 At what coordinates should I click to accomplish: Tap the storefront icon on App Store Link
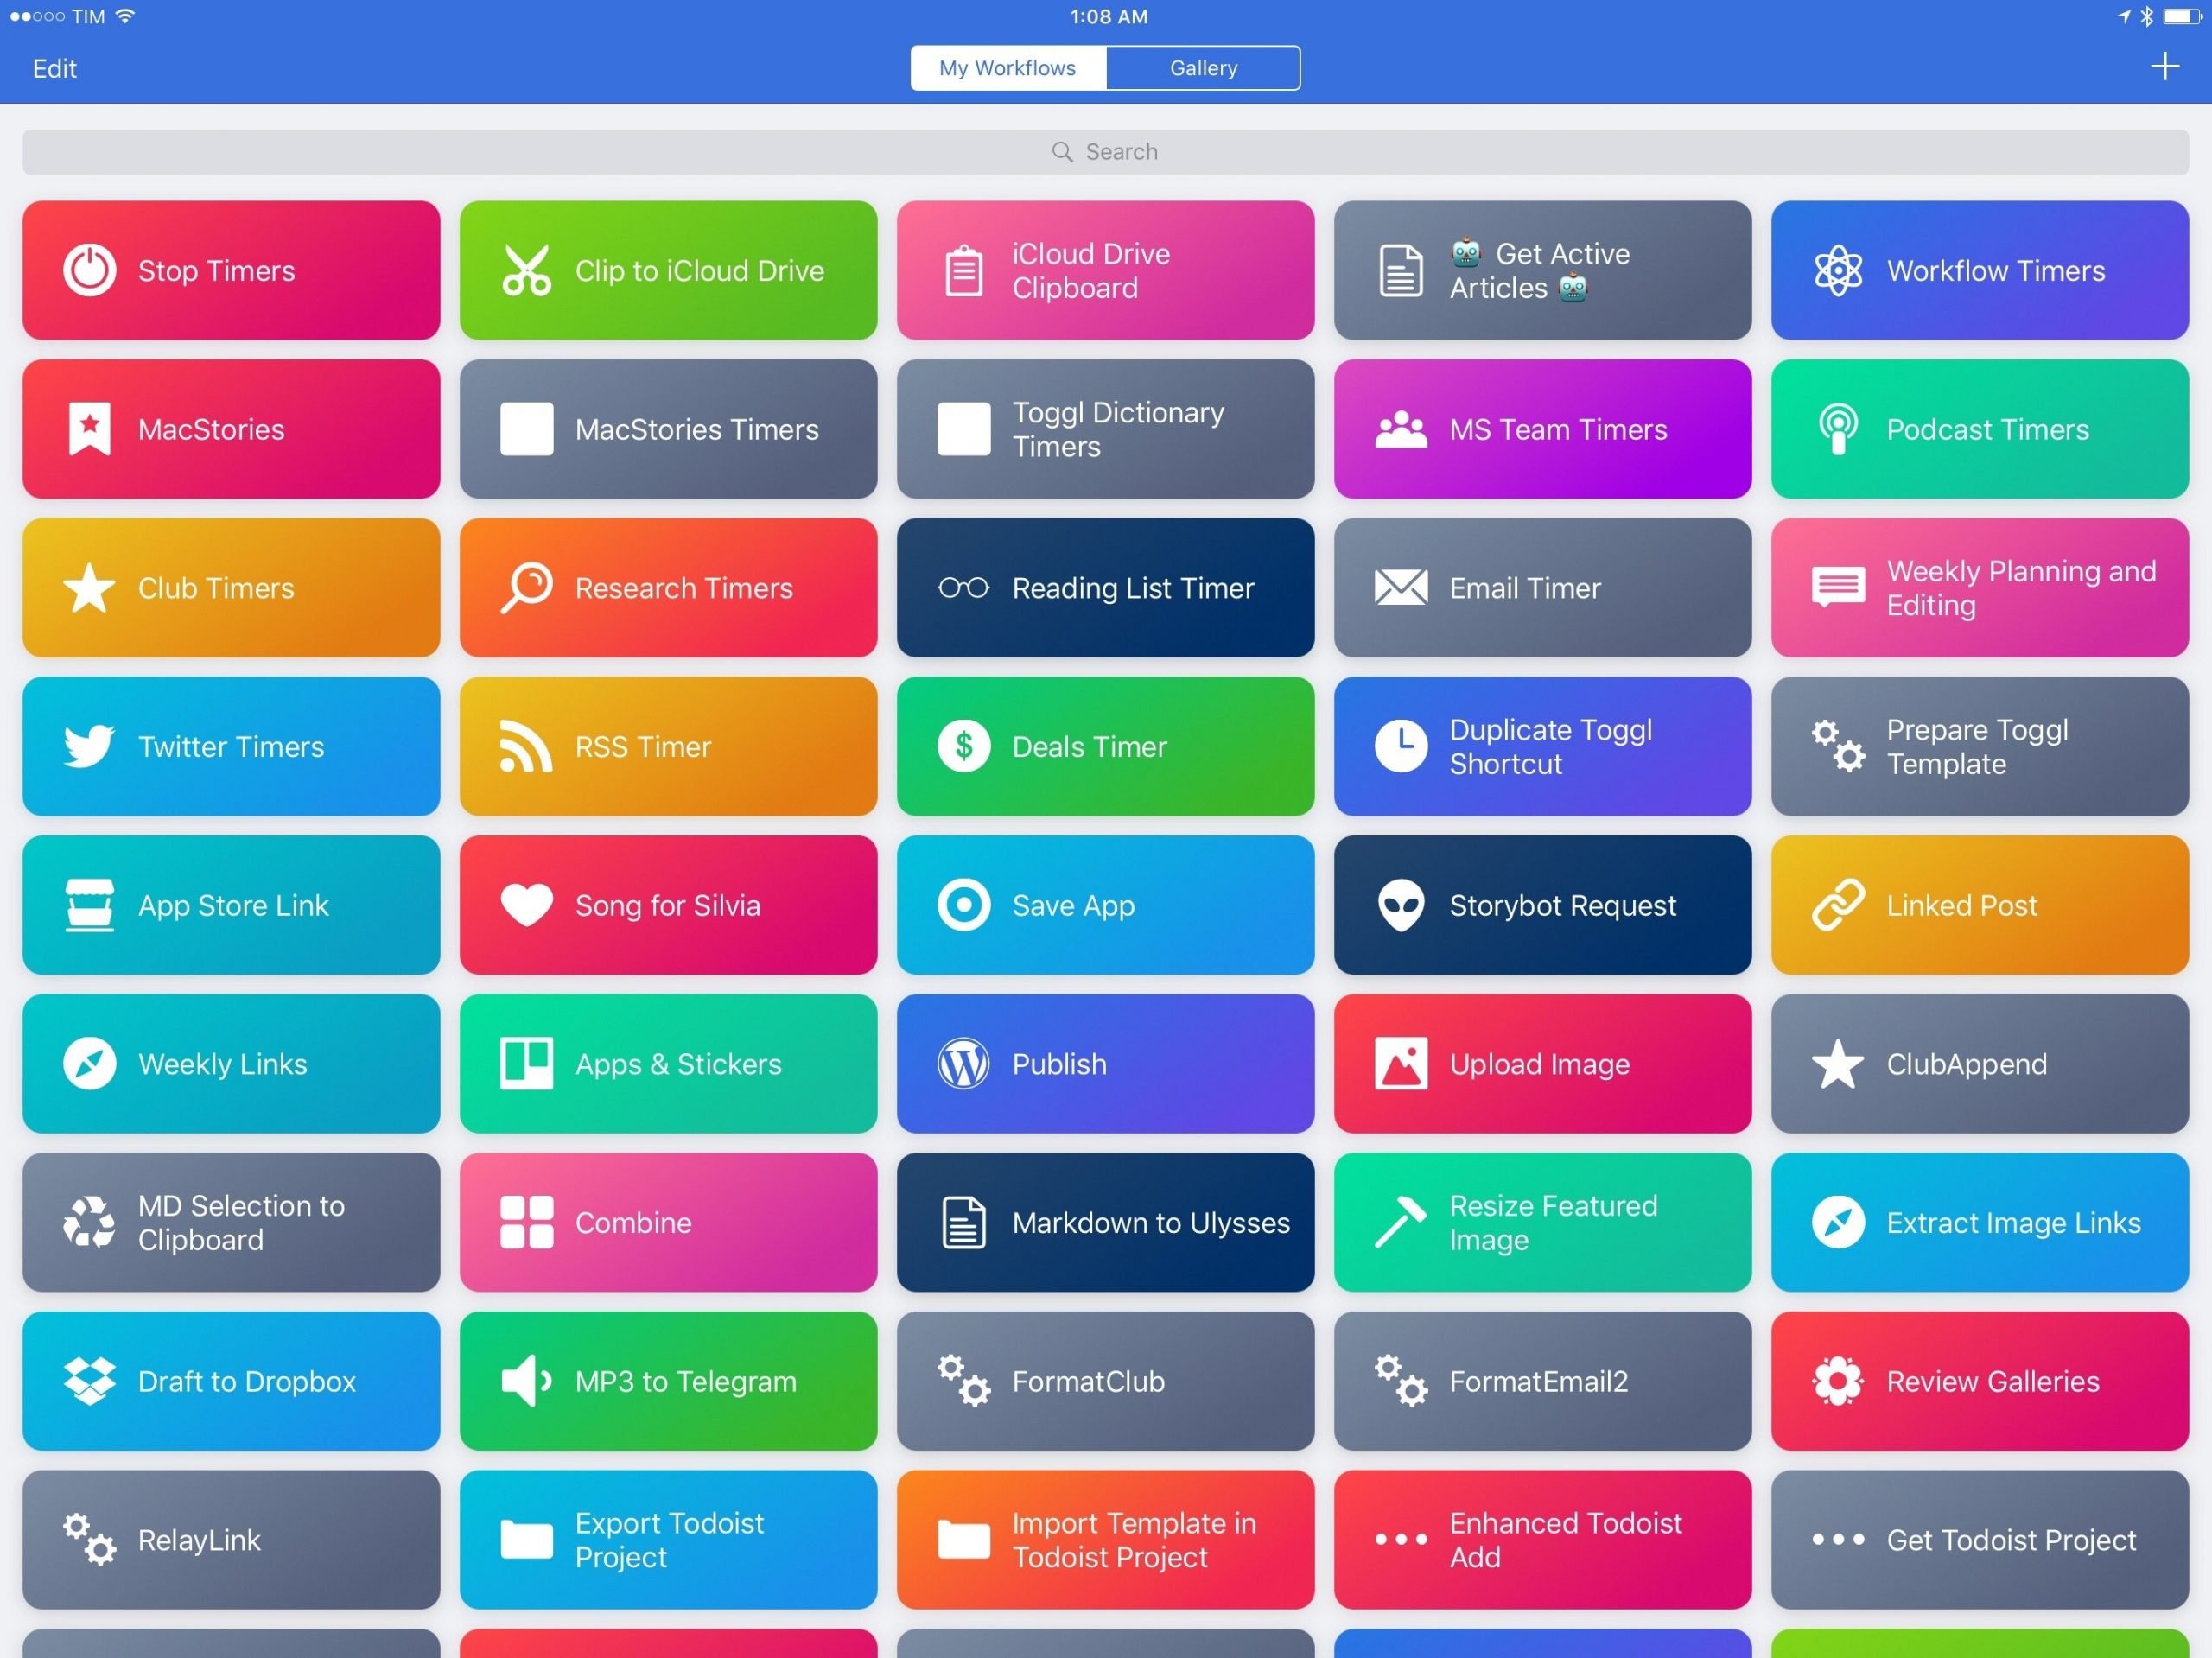click(89, 905)
